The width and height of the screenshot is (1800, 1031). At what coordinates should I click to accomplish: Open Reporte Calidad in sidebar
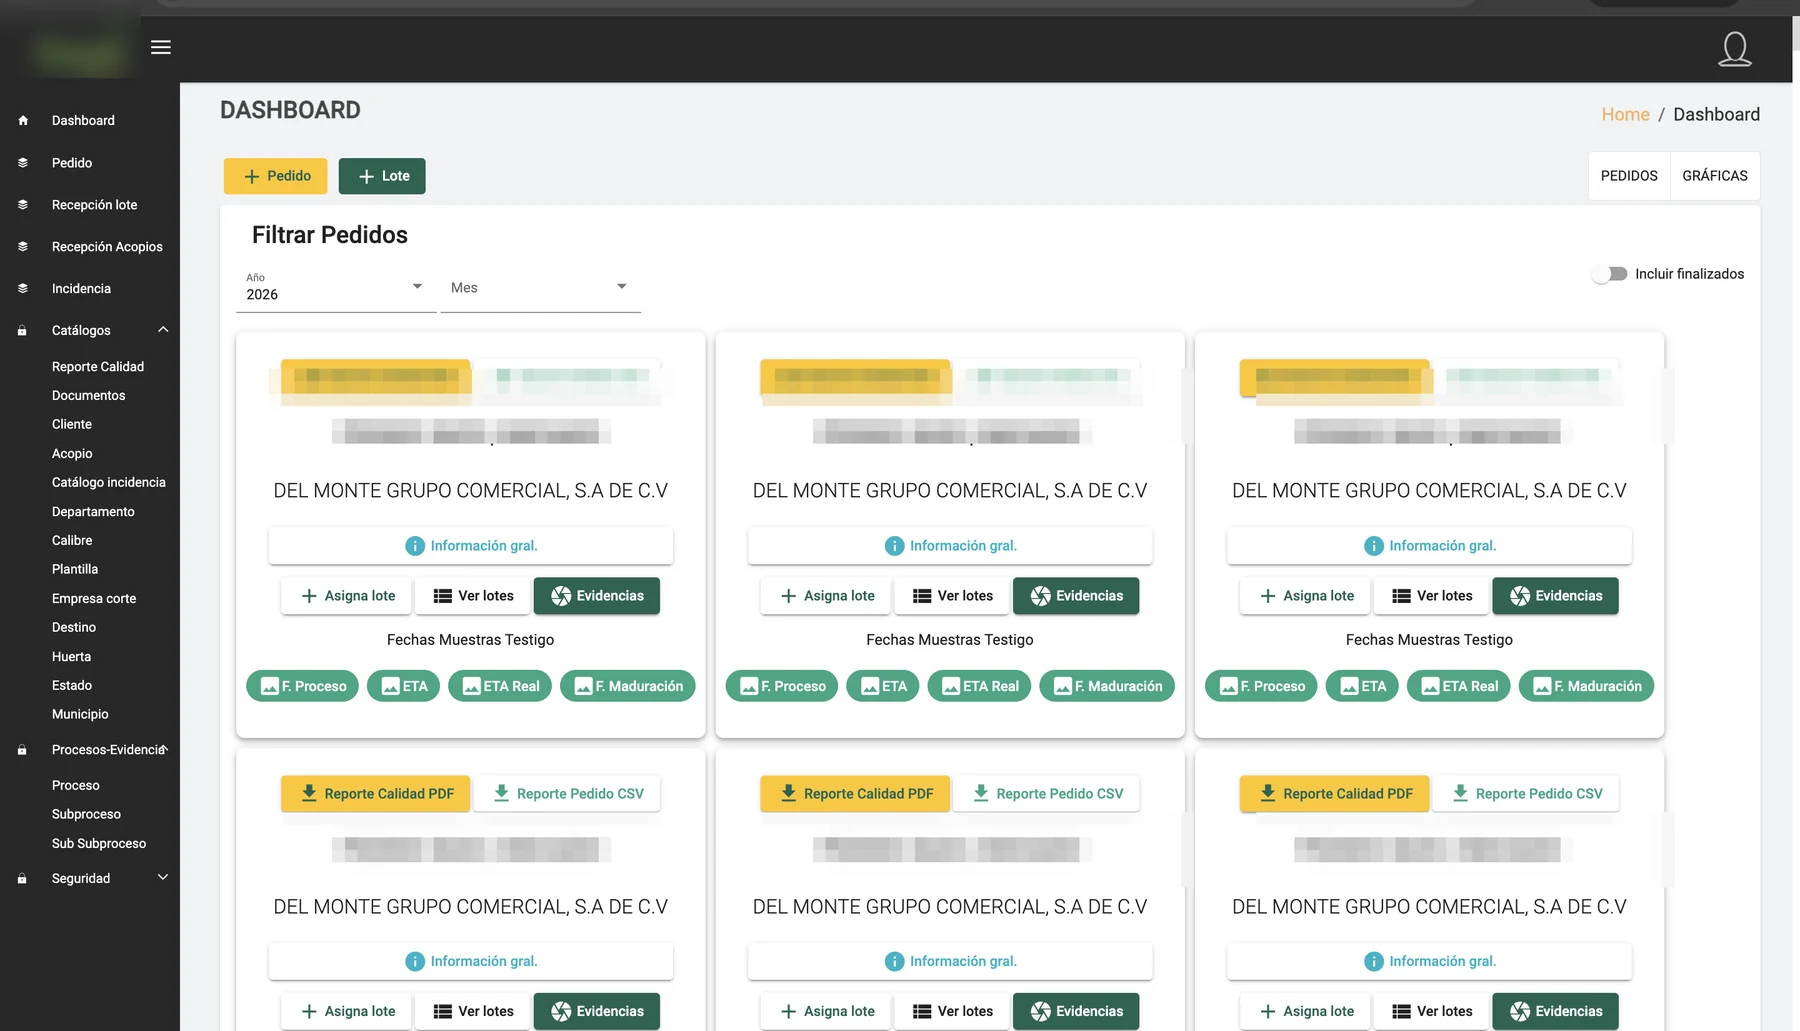tap(98, 367)
